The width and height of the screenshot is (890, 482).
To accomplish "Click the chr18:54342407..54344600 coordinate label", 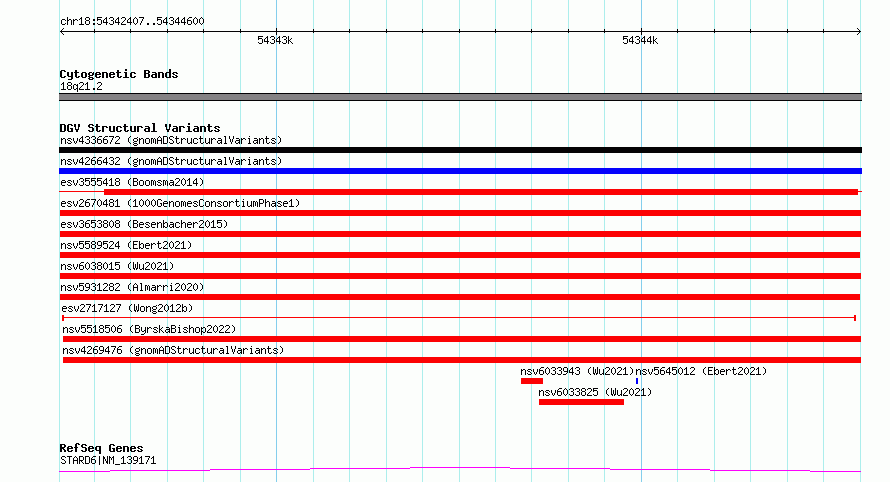I will (132, 21).
